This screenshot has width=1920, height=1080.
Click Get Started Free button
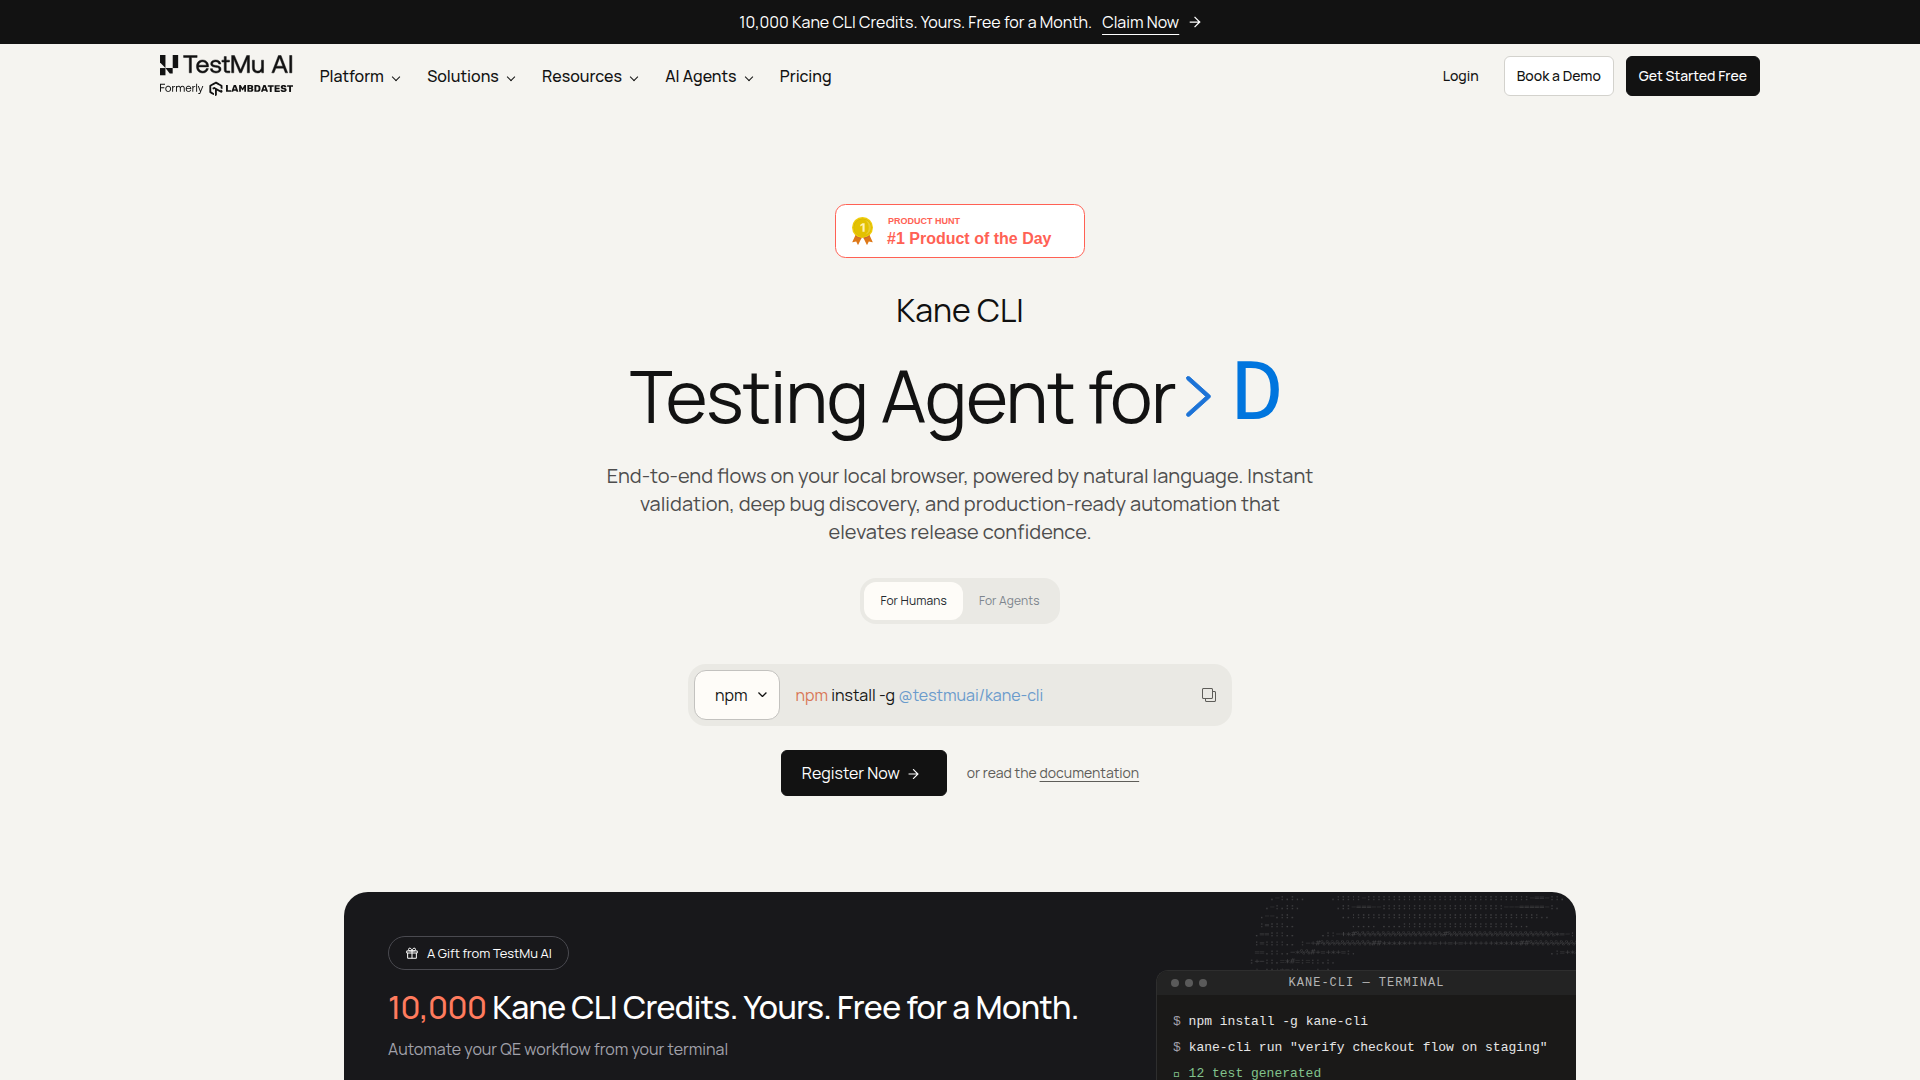pos(1692,76)
